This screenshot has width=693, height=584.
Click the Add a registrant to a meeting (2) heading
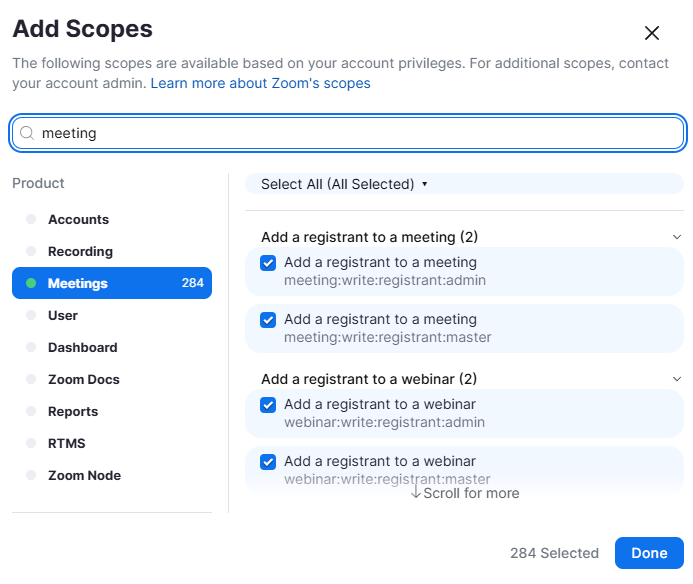(369, 237)
